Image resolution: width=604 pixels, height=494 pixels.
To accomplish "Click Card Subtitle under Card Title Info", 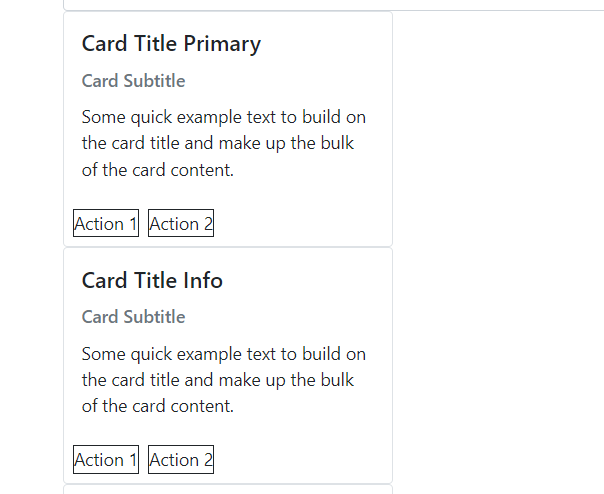I will [133, 317].
